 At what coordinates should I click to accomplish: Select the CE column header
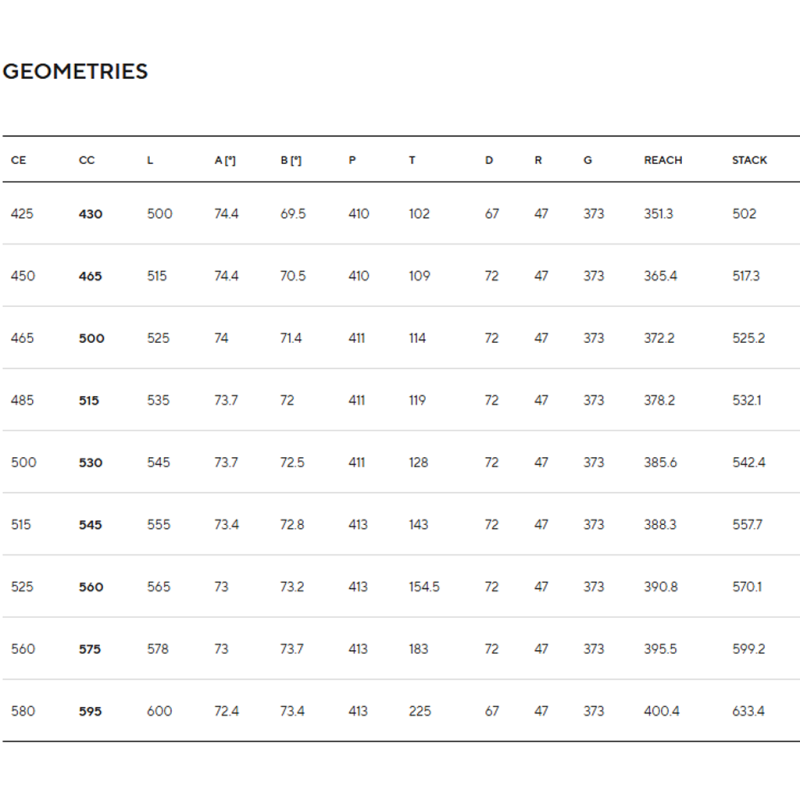tap(18, 160)
